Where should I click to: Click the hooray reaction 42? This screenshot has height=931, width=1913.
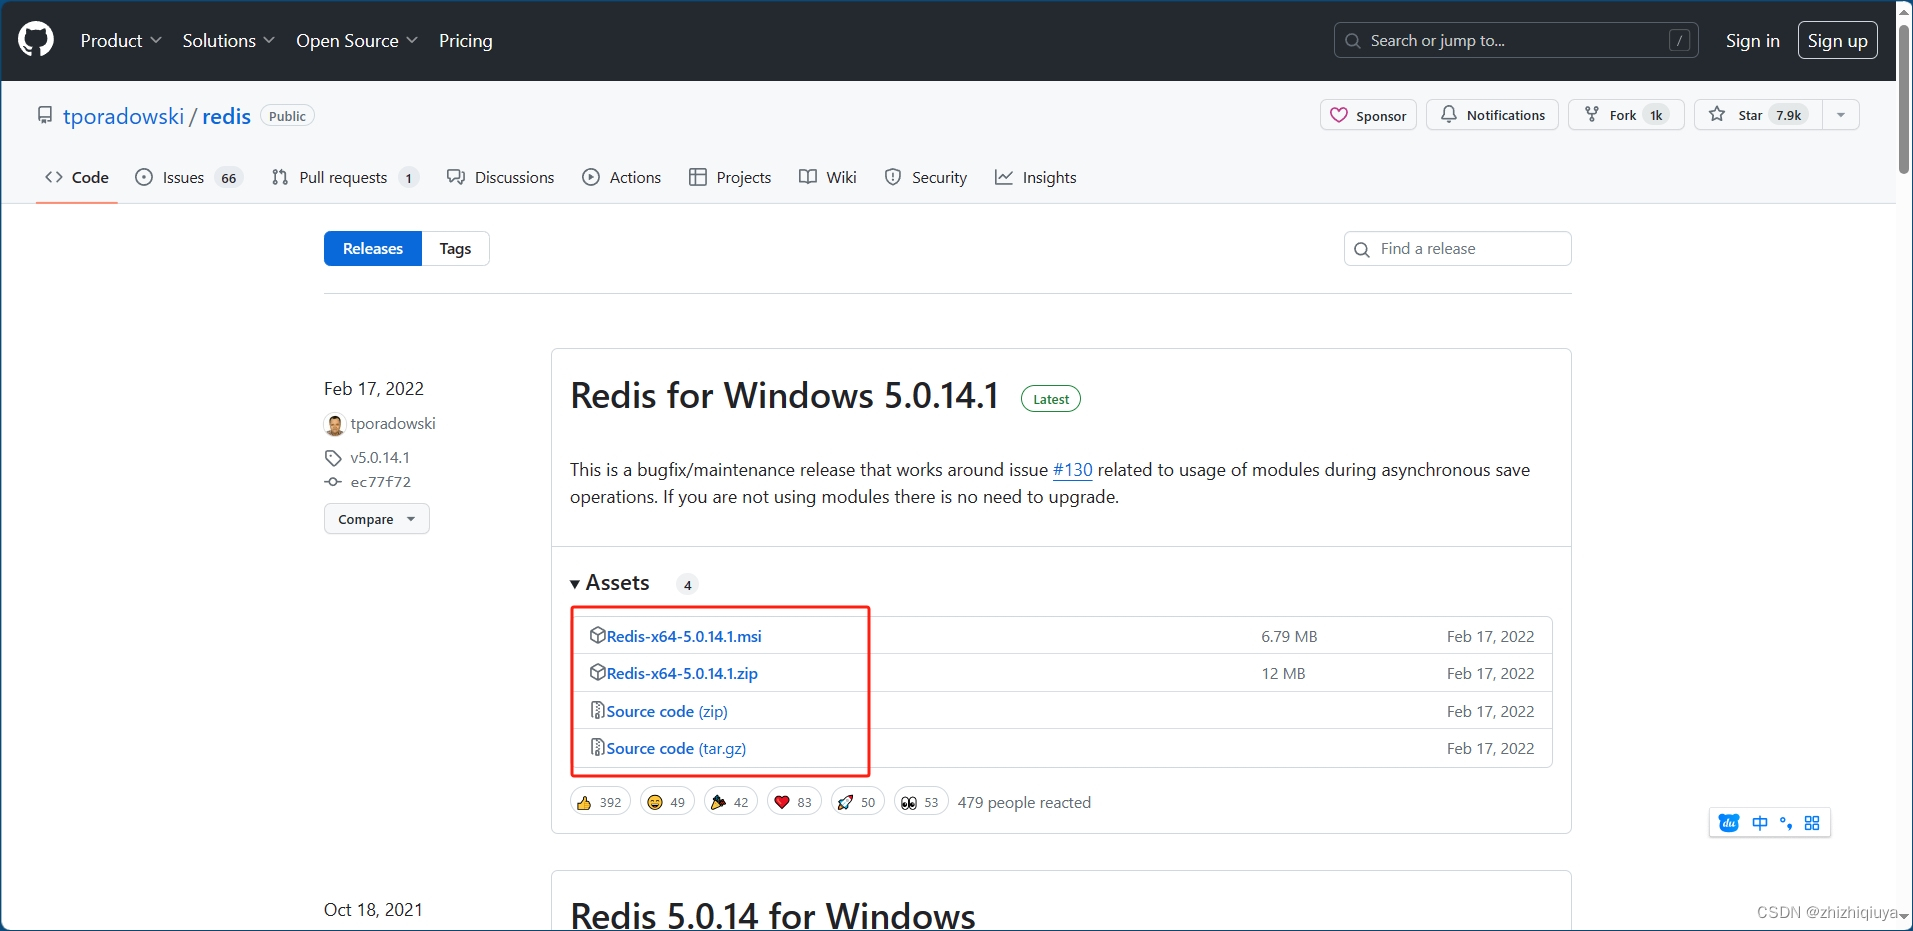(x=731, y=803)
